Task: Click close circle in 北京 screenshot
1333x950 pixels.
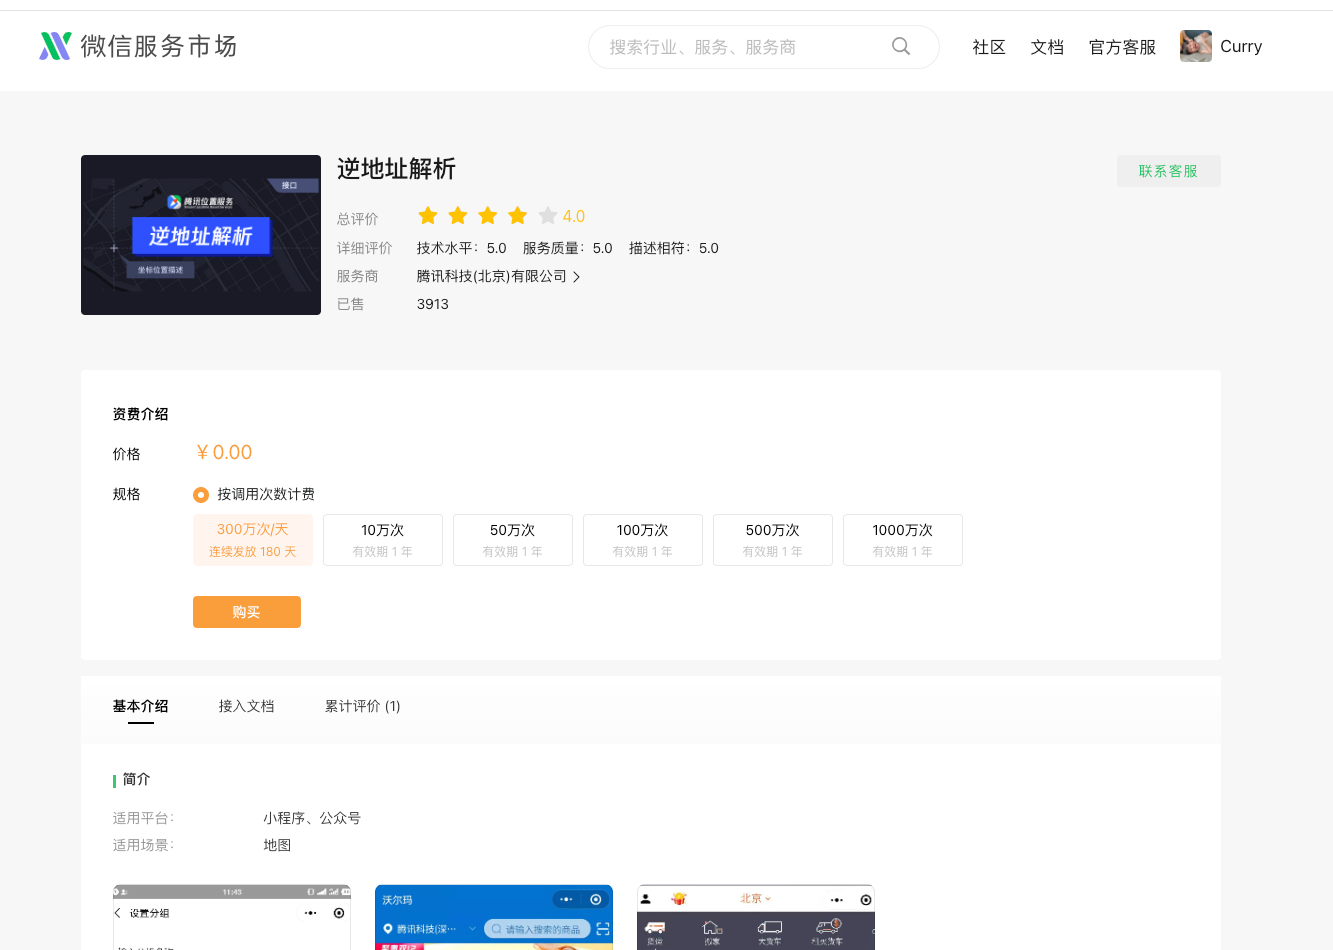Action: 866,900
